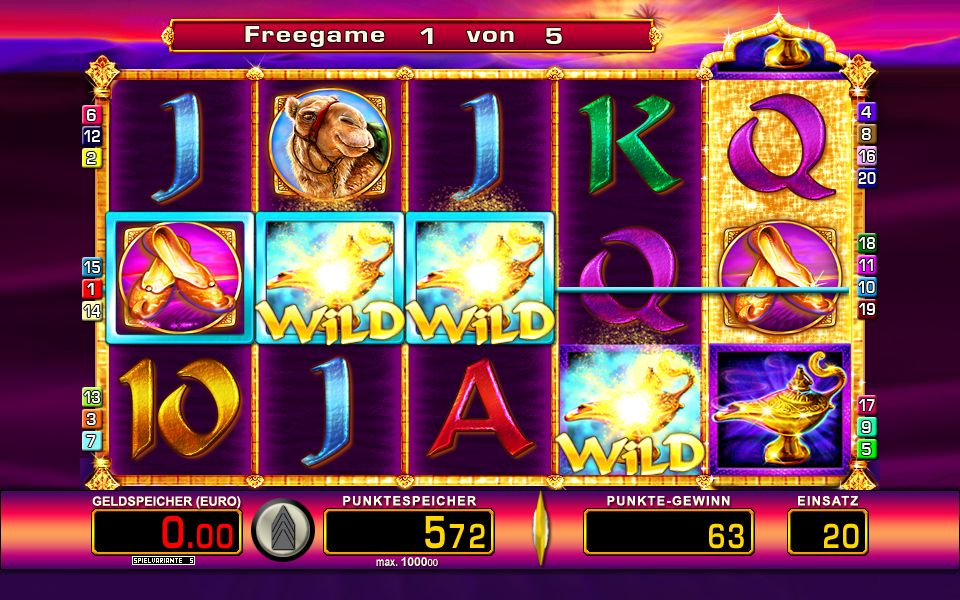960x600 pixels.
Task: Click the large purple Q on reel five
Action: [779, 146]
